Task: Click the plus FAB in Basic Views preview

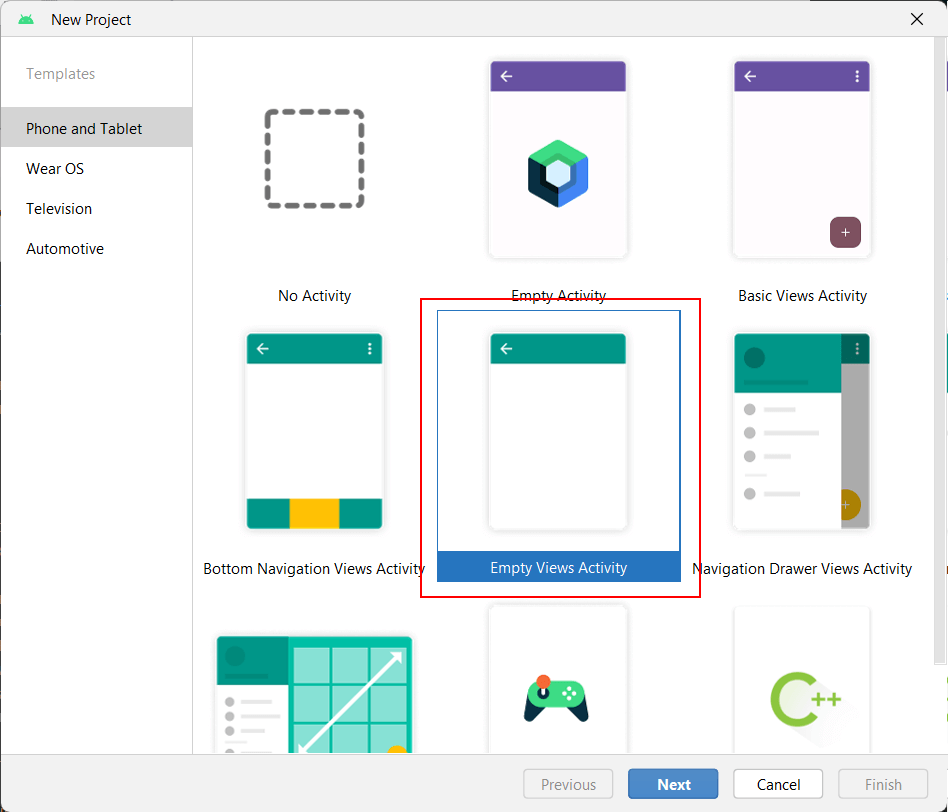Action: point(845,232)
